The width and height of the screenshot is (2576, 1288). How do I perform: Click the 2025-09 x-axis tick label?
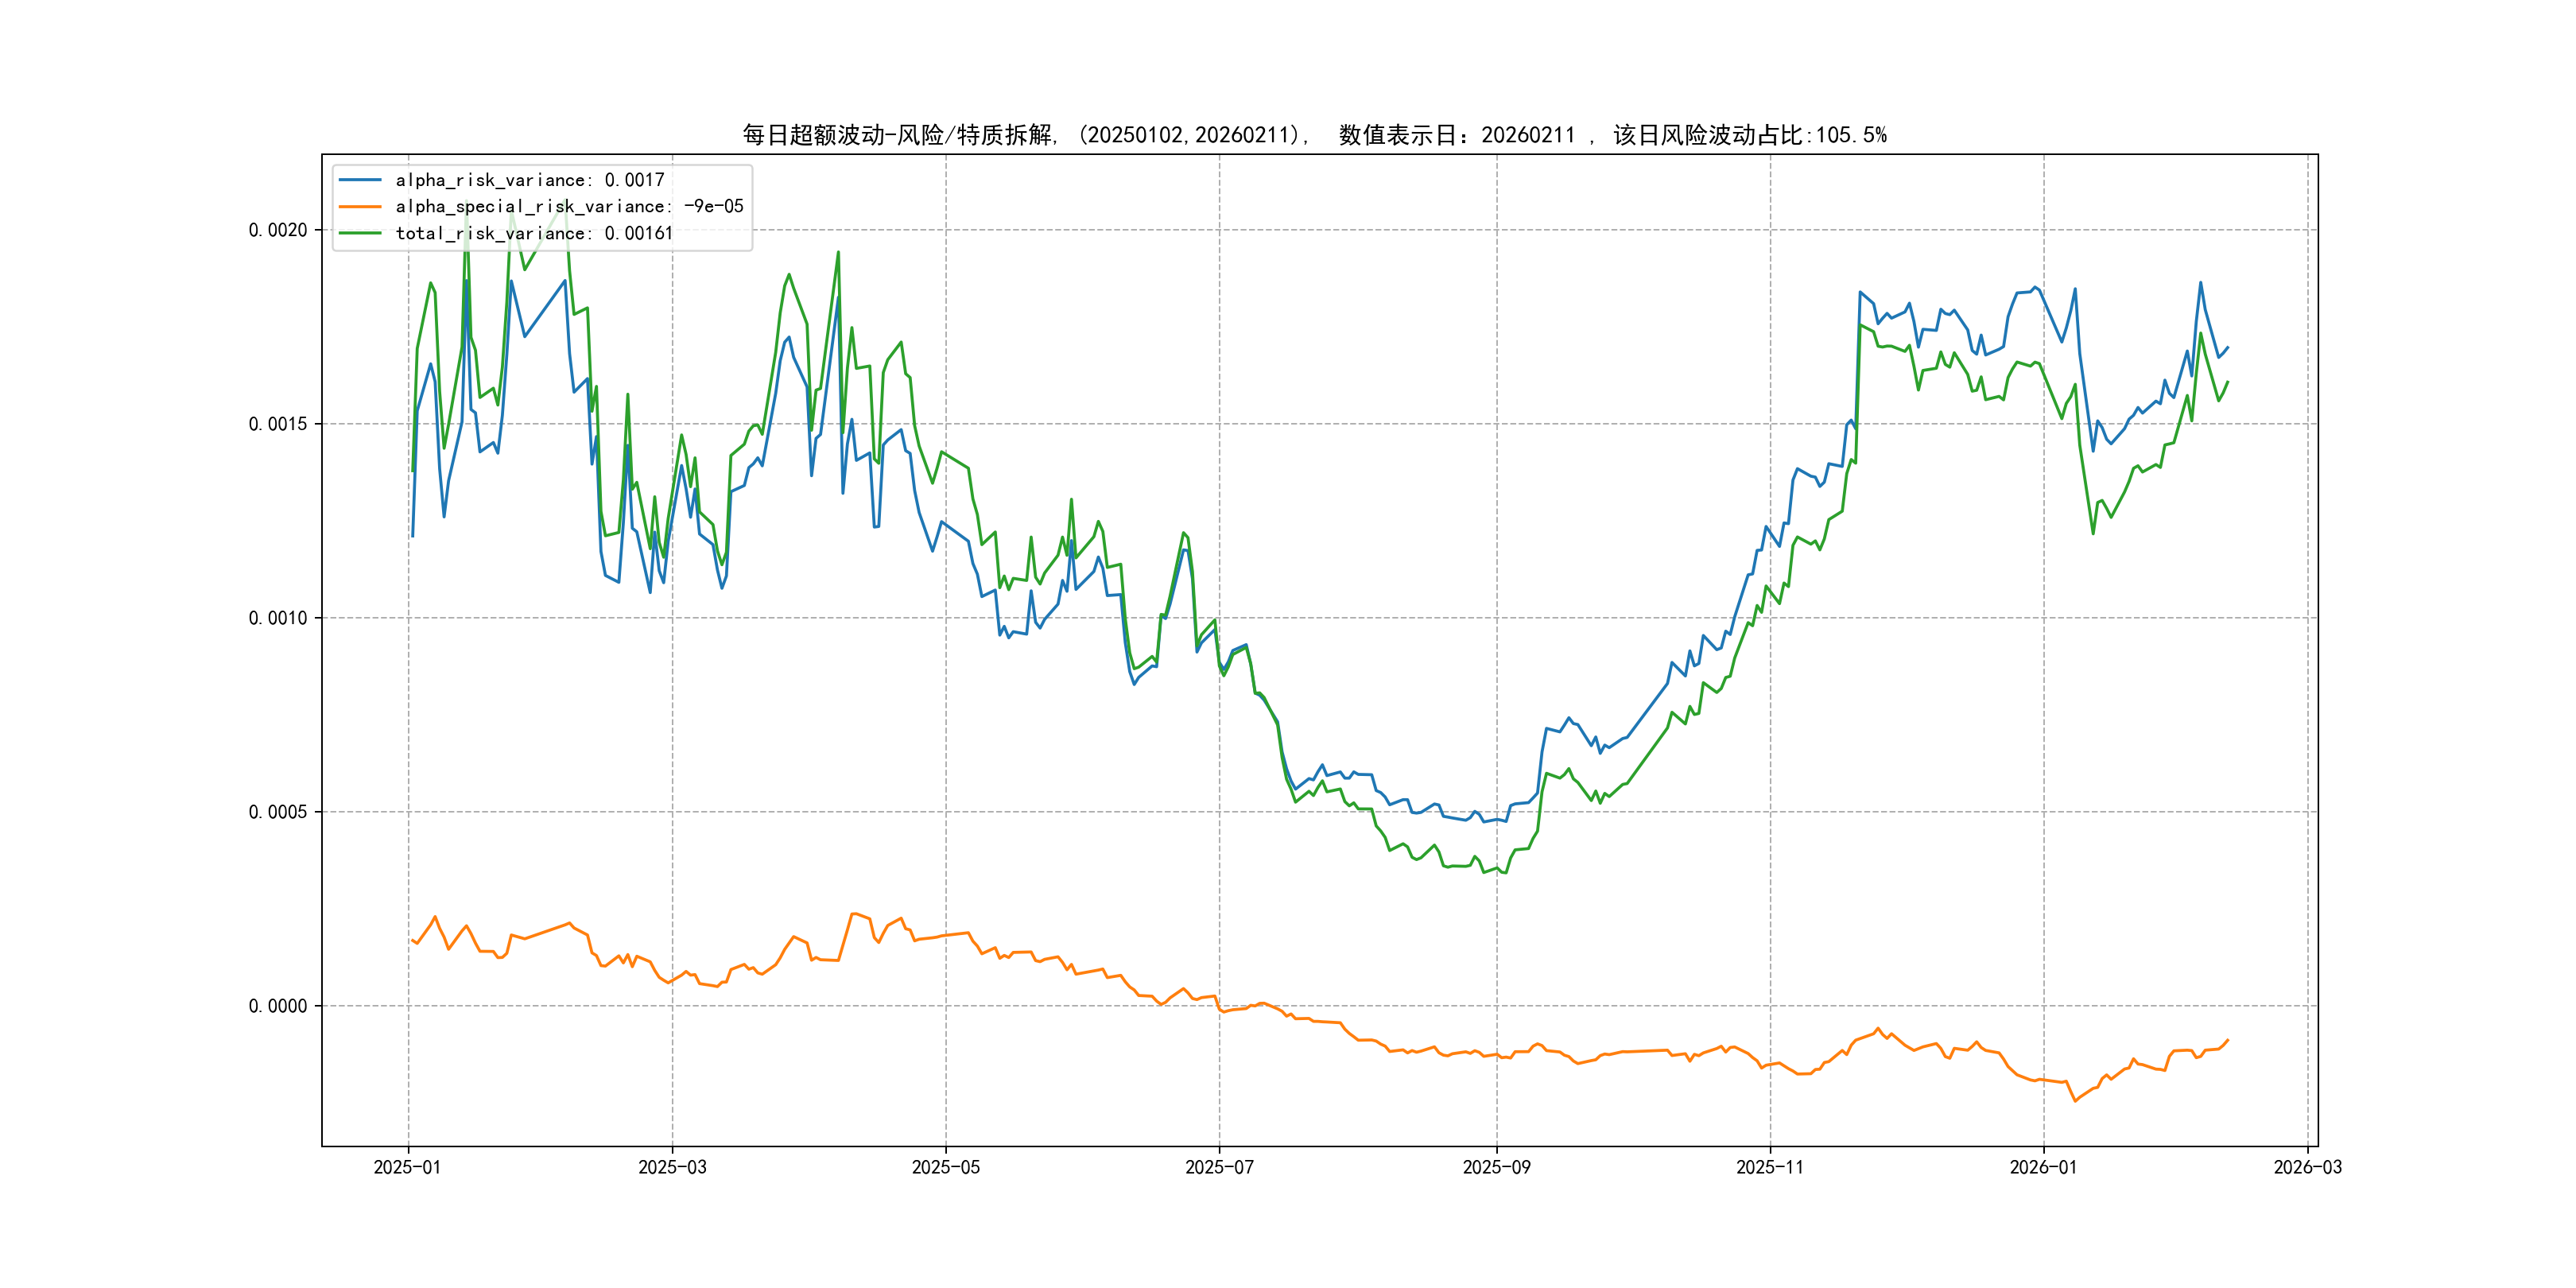point(1496,1167)
